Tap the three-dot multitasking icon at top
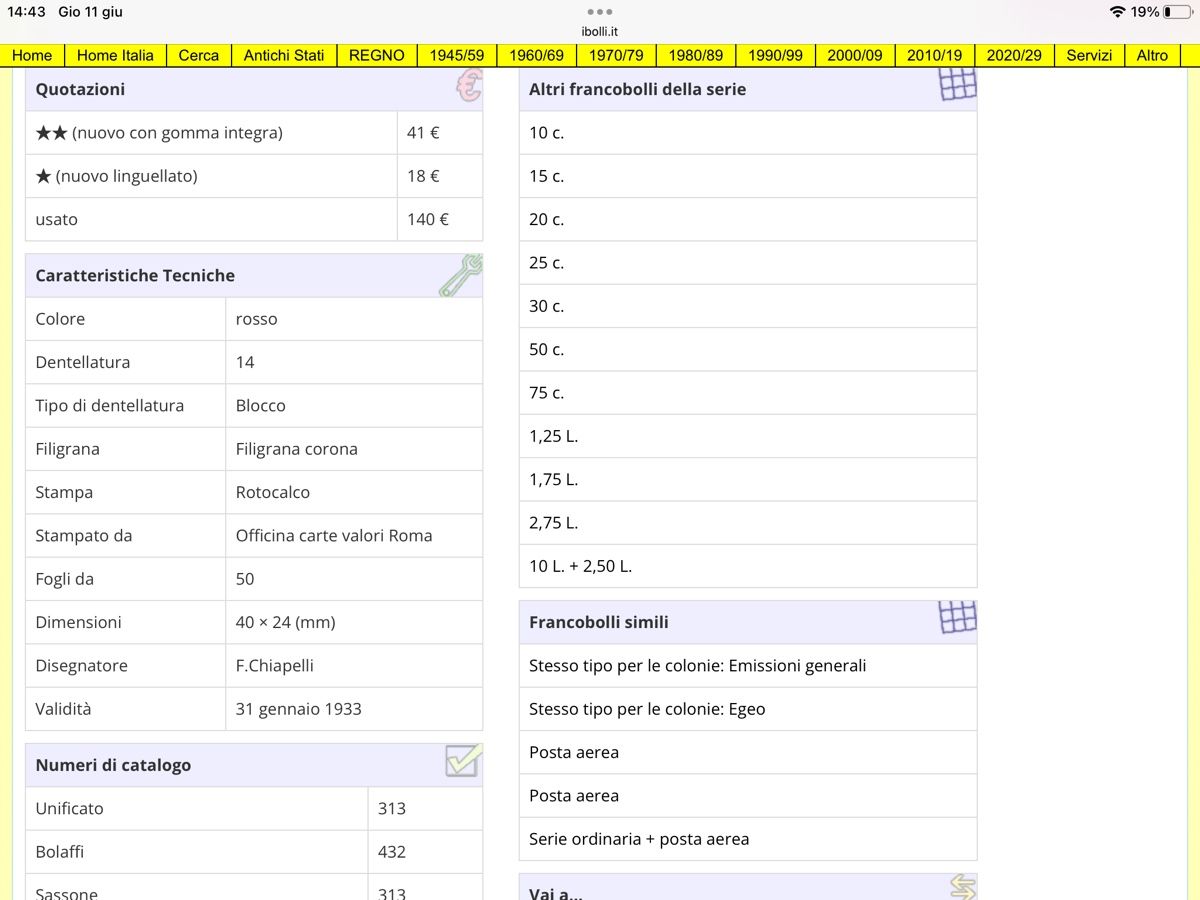Image resolution: width=1200 pixels, height=900 pixels. [x=599, y=12]
